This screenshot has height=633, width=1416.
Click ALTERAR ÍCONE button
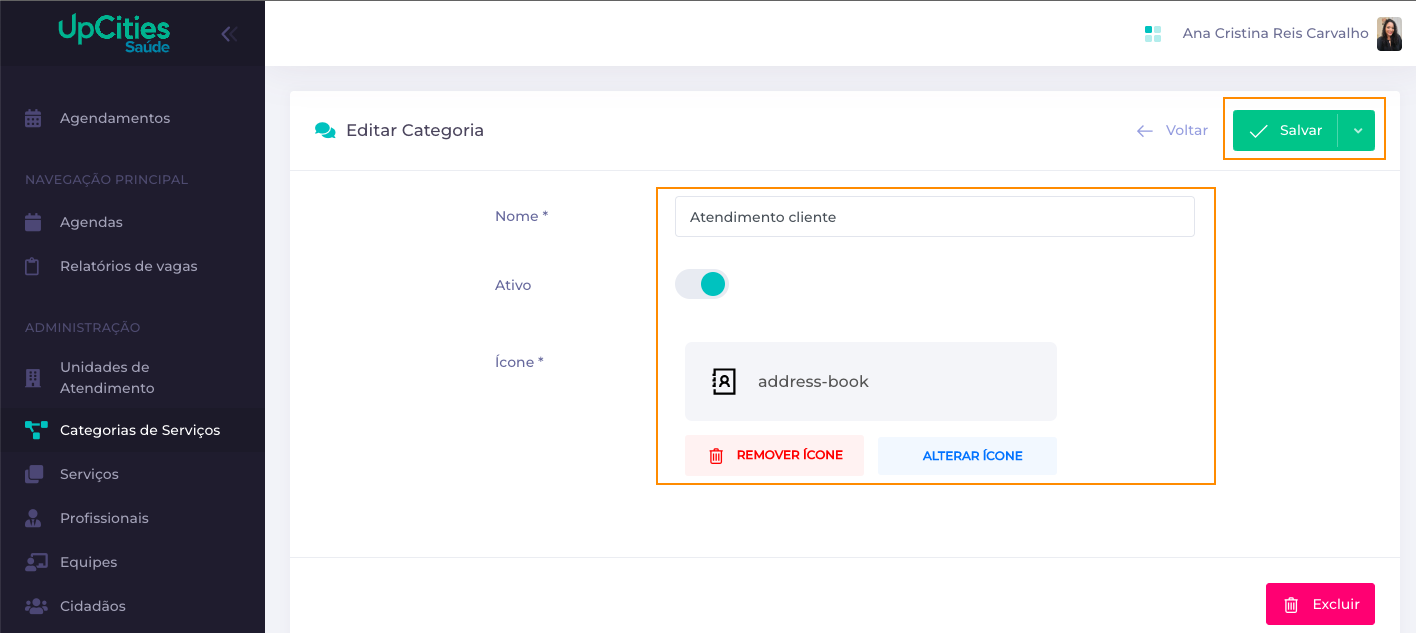[x=967, y=455]
